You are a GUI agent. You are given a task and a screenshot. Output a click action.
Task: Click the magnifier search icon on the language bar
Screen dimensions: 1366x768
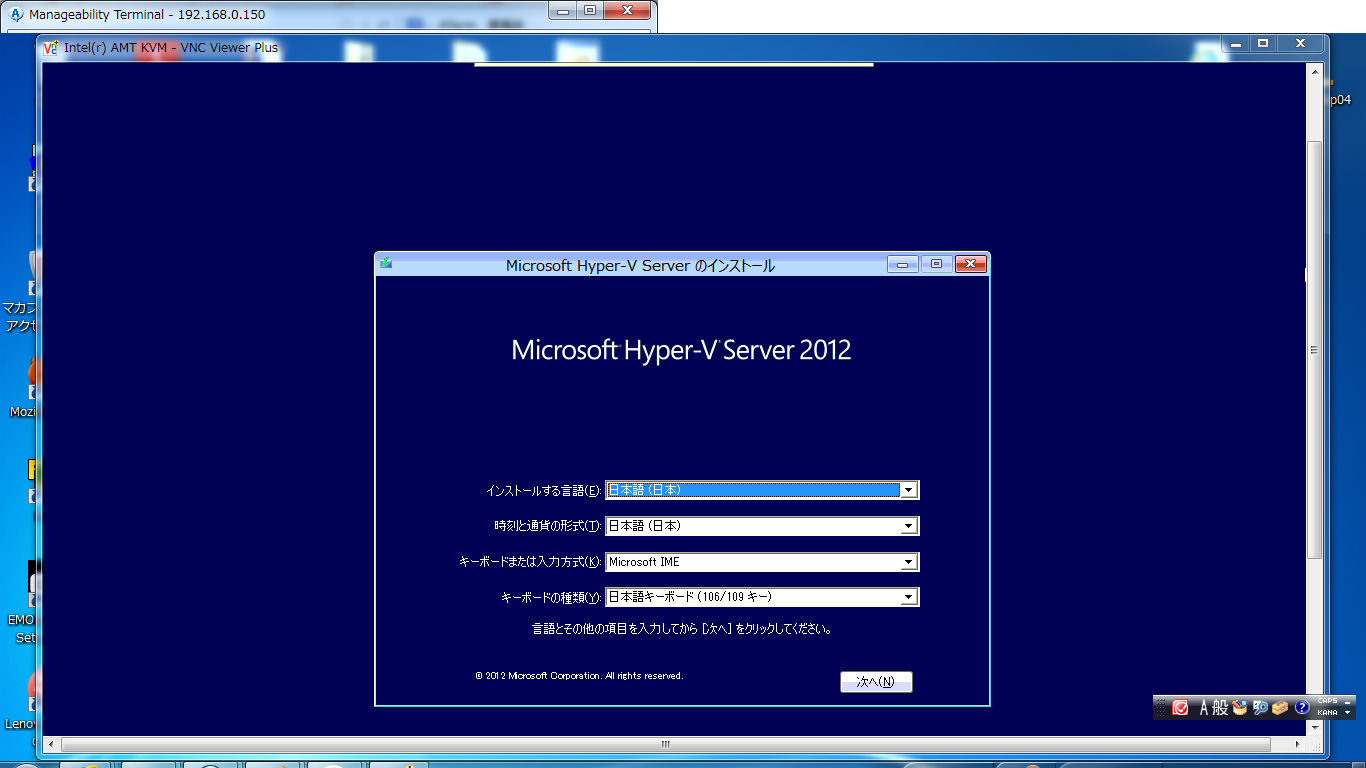[1260, 707]
